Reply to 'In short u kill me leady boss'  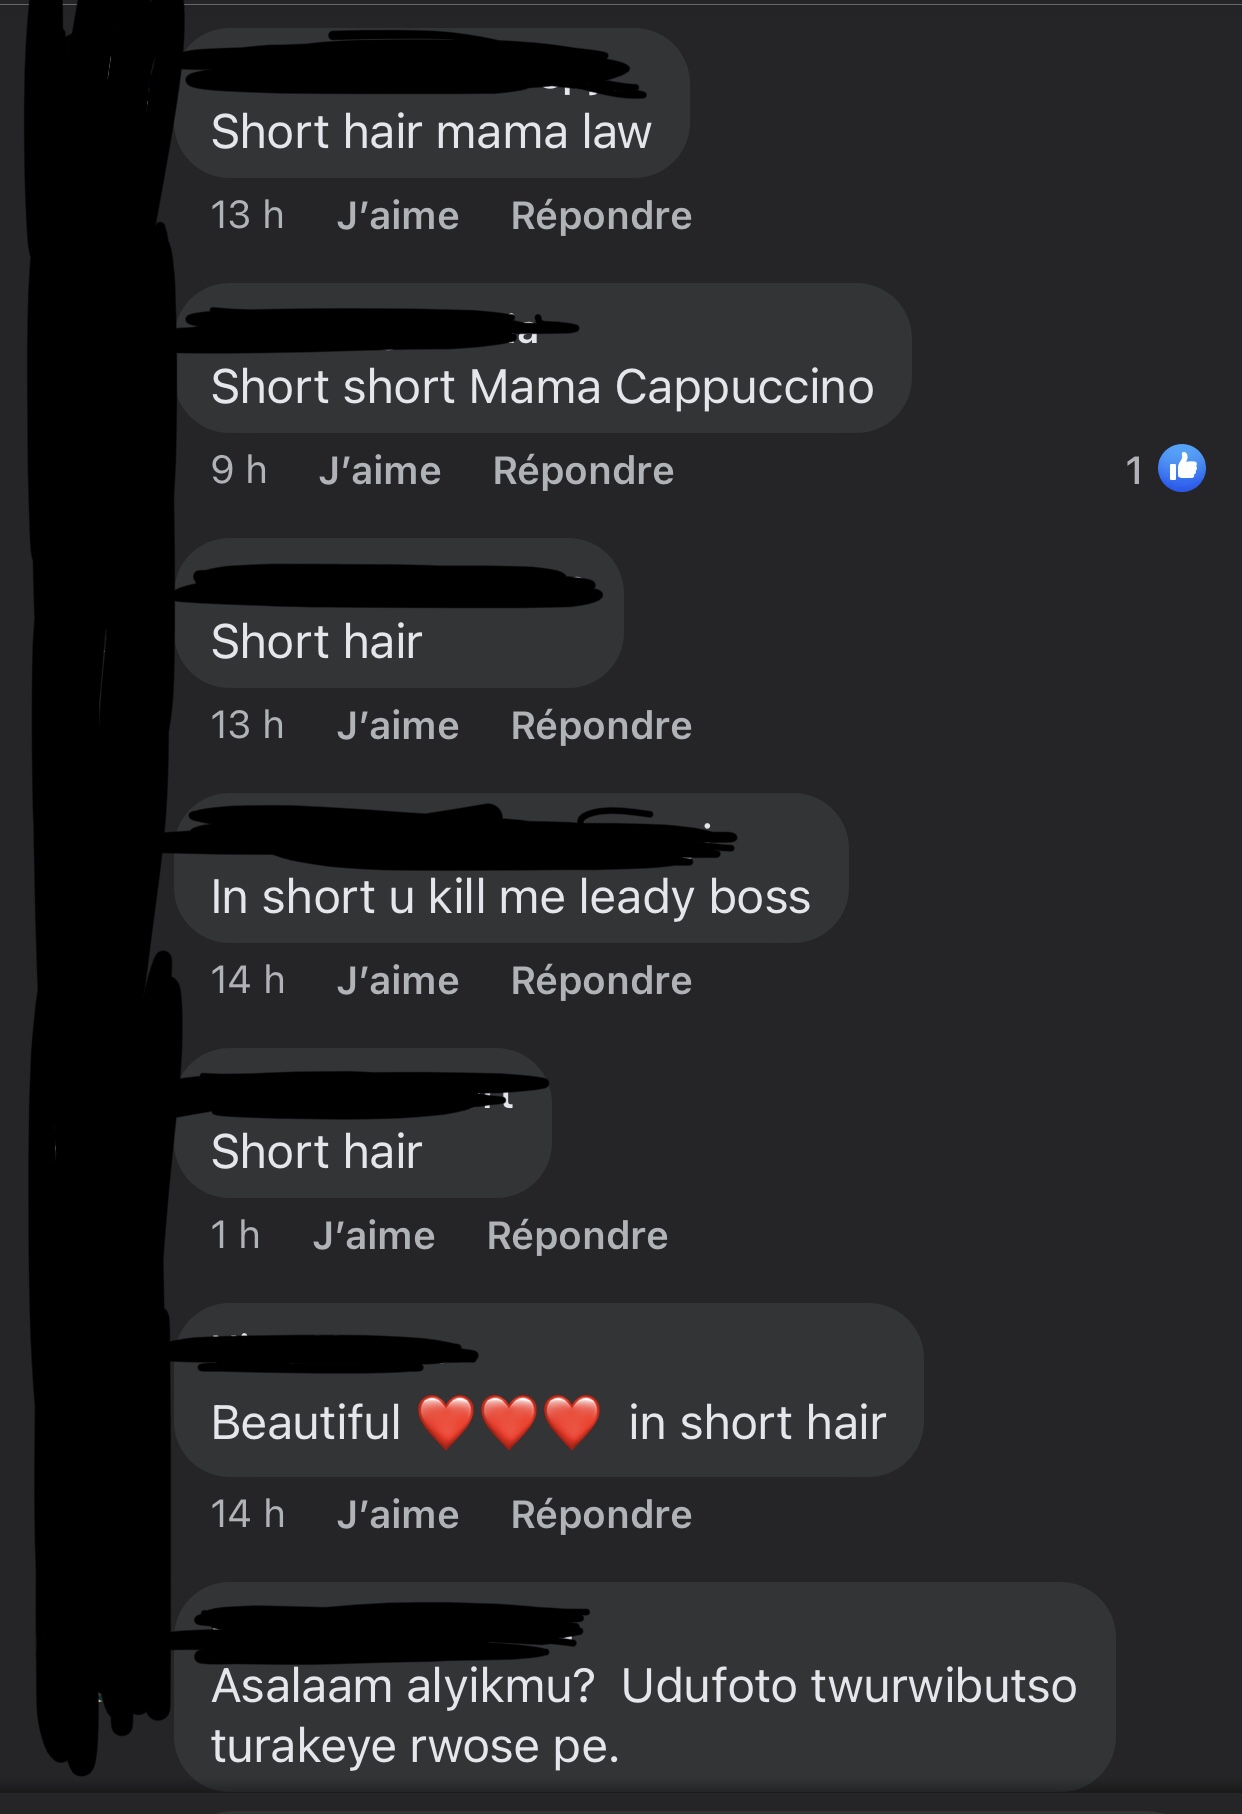point(601,981)
